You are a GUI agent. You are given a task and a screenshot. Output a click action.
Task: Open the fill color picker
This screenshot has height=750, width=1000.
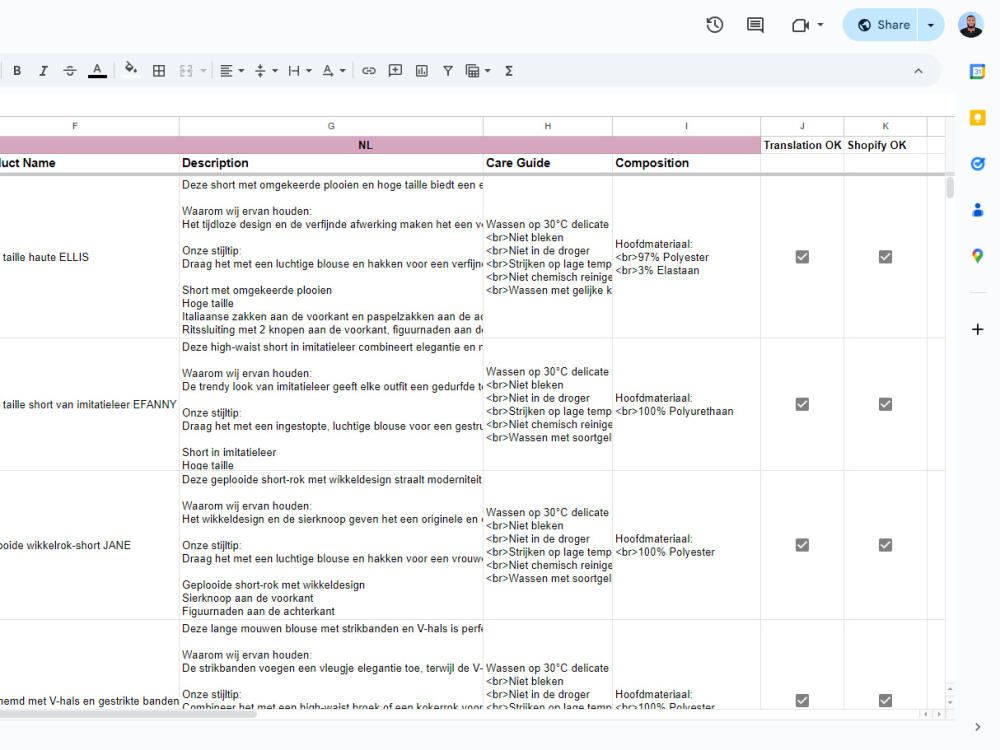click(131, 70)
